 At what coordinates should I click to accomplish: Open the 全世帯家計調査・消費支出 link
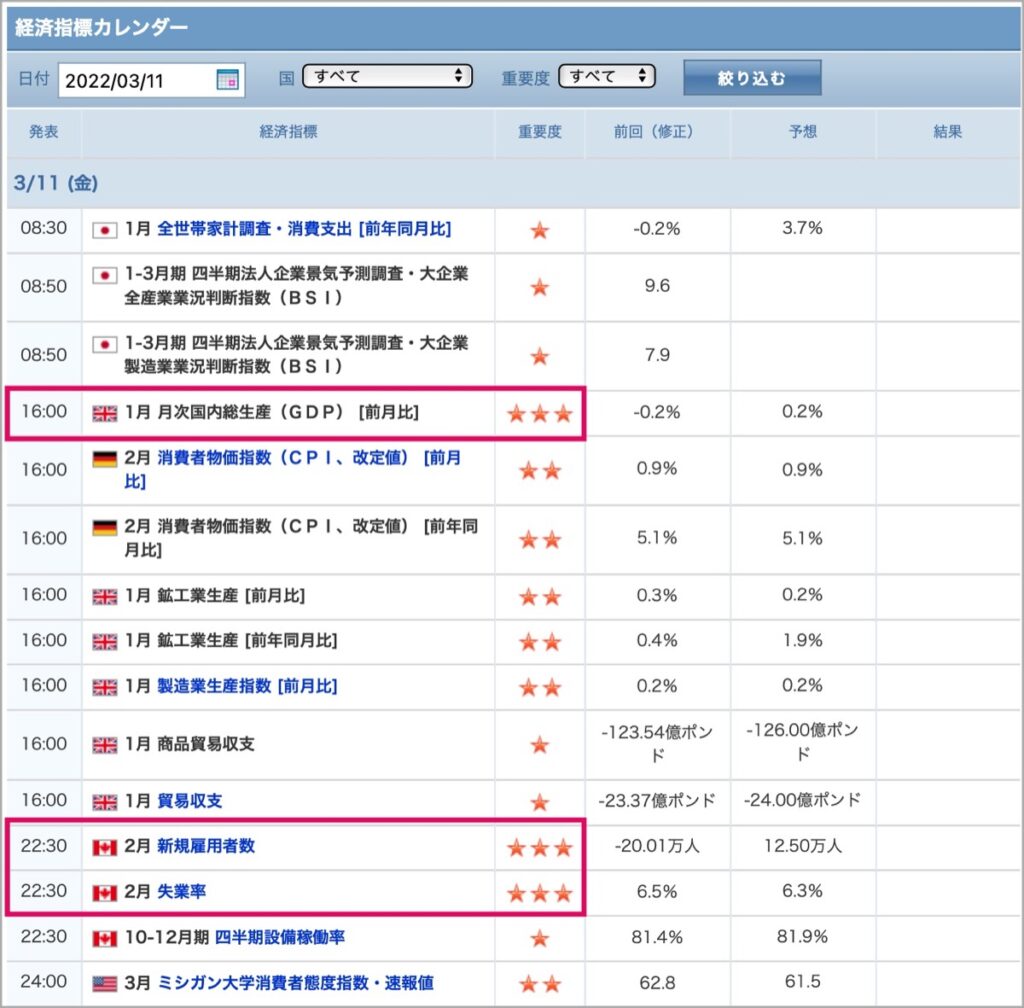[304, 229]
